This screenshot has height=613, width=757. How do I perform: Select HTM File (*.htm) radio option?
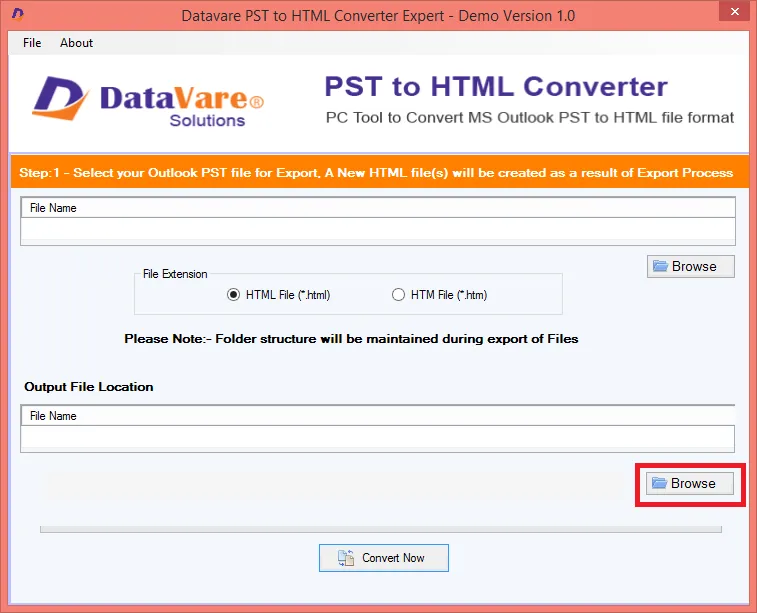click(x=439, y=295)
